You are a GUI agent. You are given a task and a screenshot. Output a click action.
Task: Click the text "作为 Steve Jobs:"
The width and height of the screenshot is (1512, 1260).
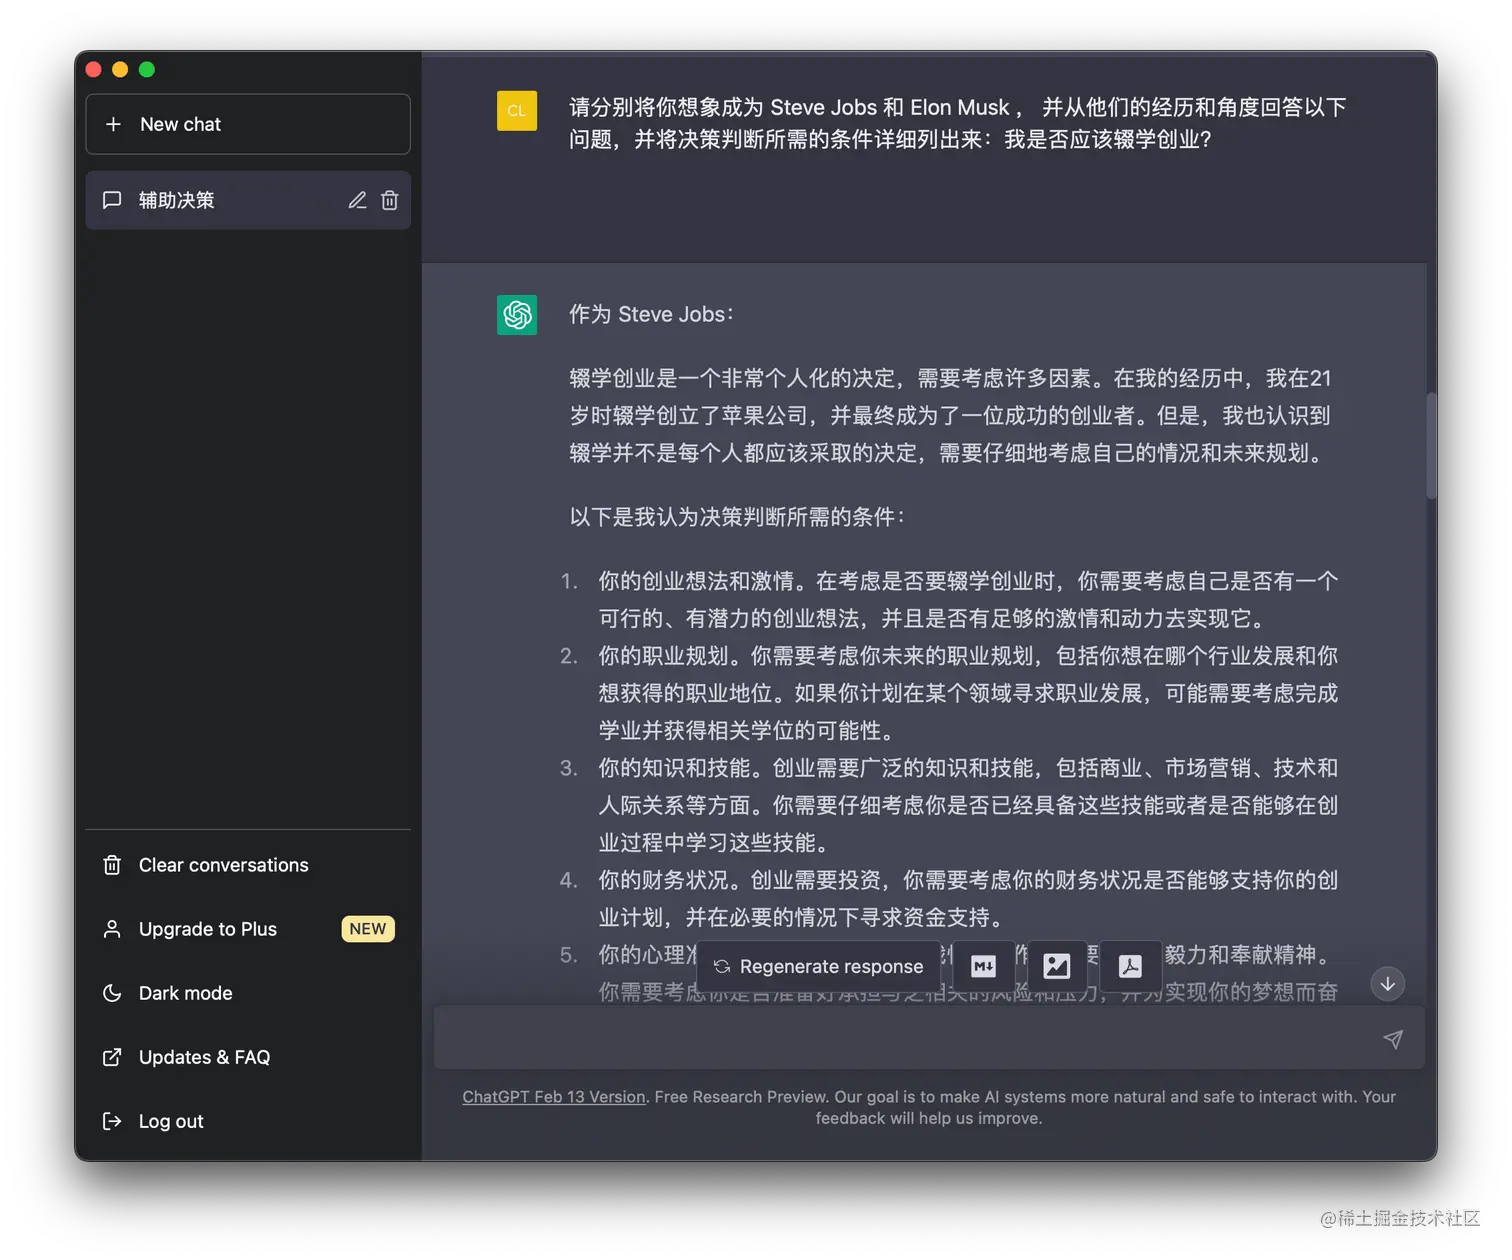[652, 315]
